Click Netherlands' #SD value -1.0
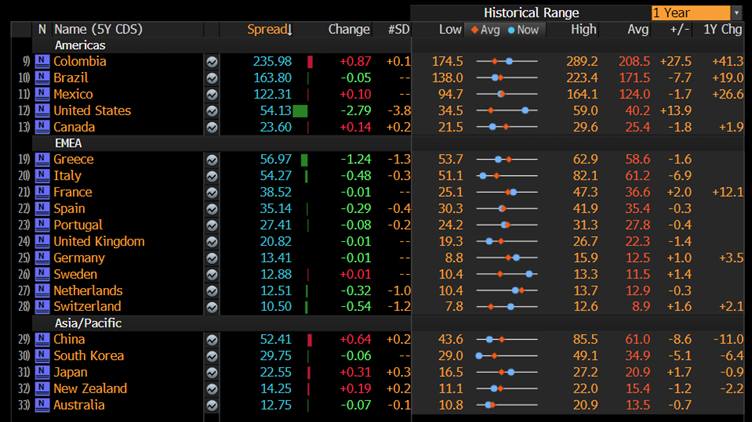This screenshot has height=422, width=752. click(399, 291)
